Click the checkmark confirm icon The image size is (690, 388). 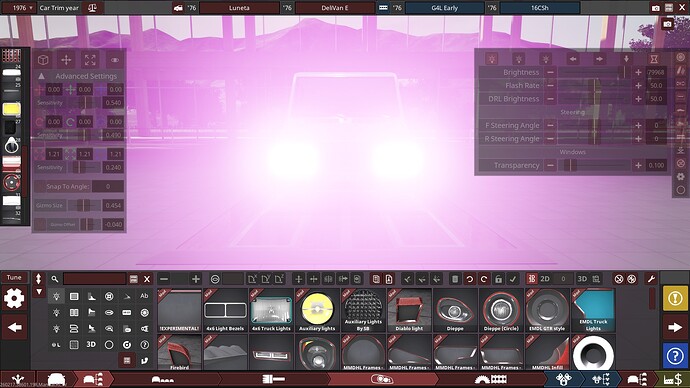coord(513,279)
